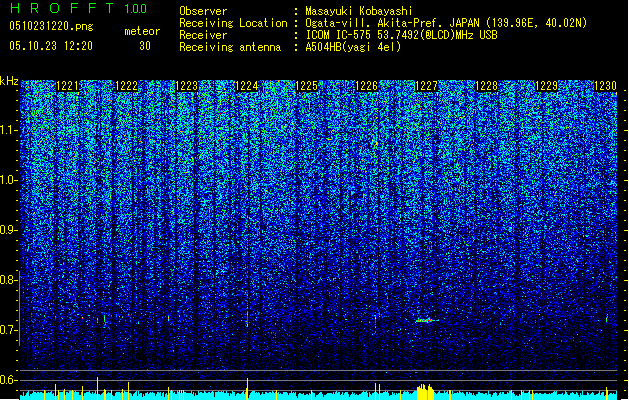Click the kHz axis unit label
The width and height of the screenshot is (629, 400).
9,81
